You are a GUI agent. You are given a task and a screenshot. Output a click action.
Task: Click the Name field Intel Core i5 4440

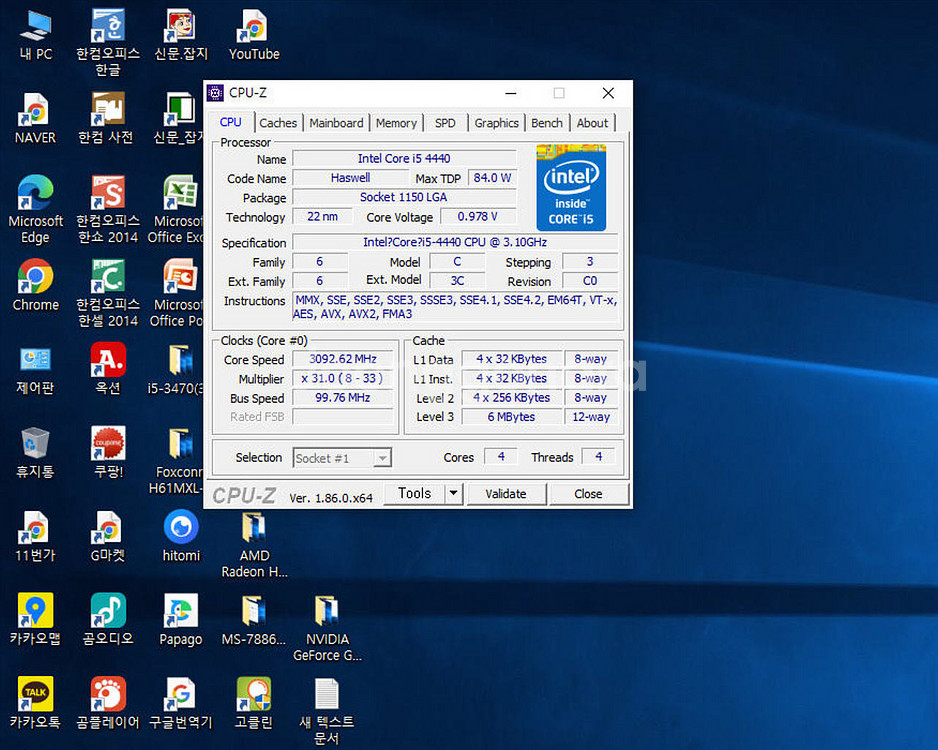coord(404,158)
